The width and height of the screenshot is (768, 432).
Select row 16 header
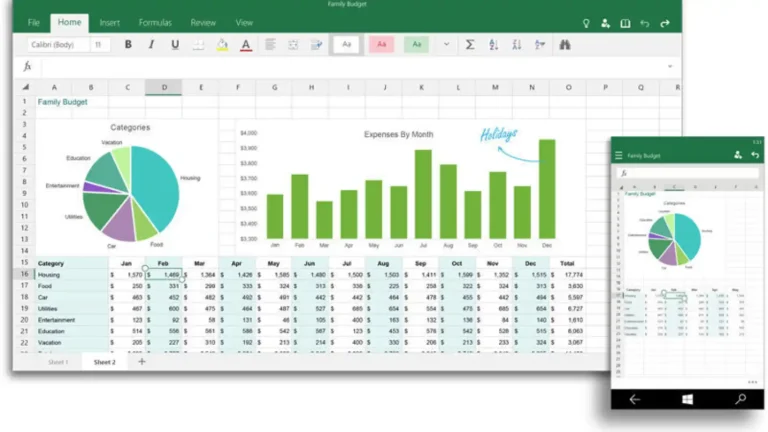pos(24,274)
